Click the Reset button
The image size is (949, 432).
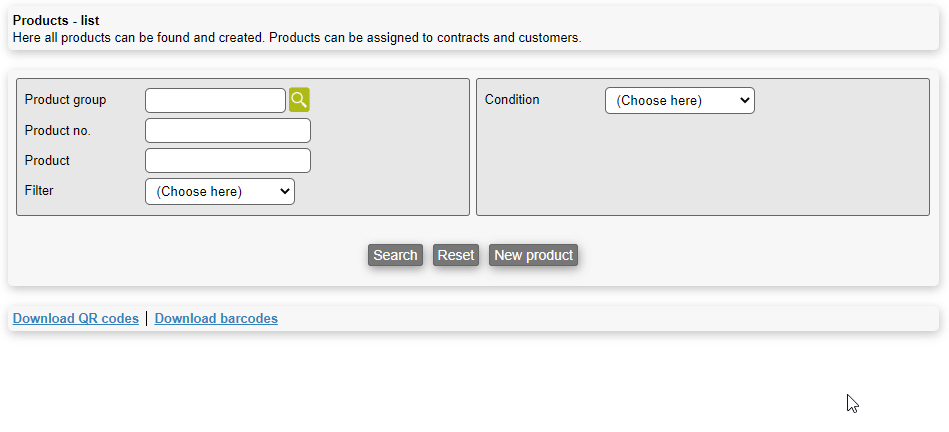(455, 255)
